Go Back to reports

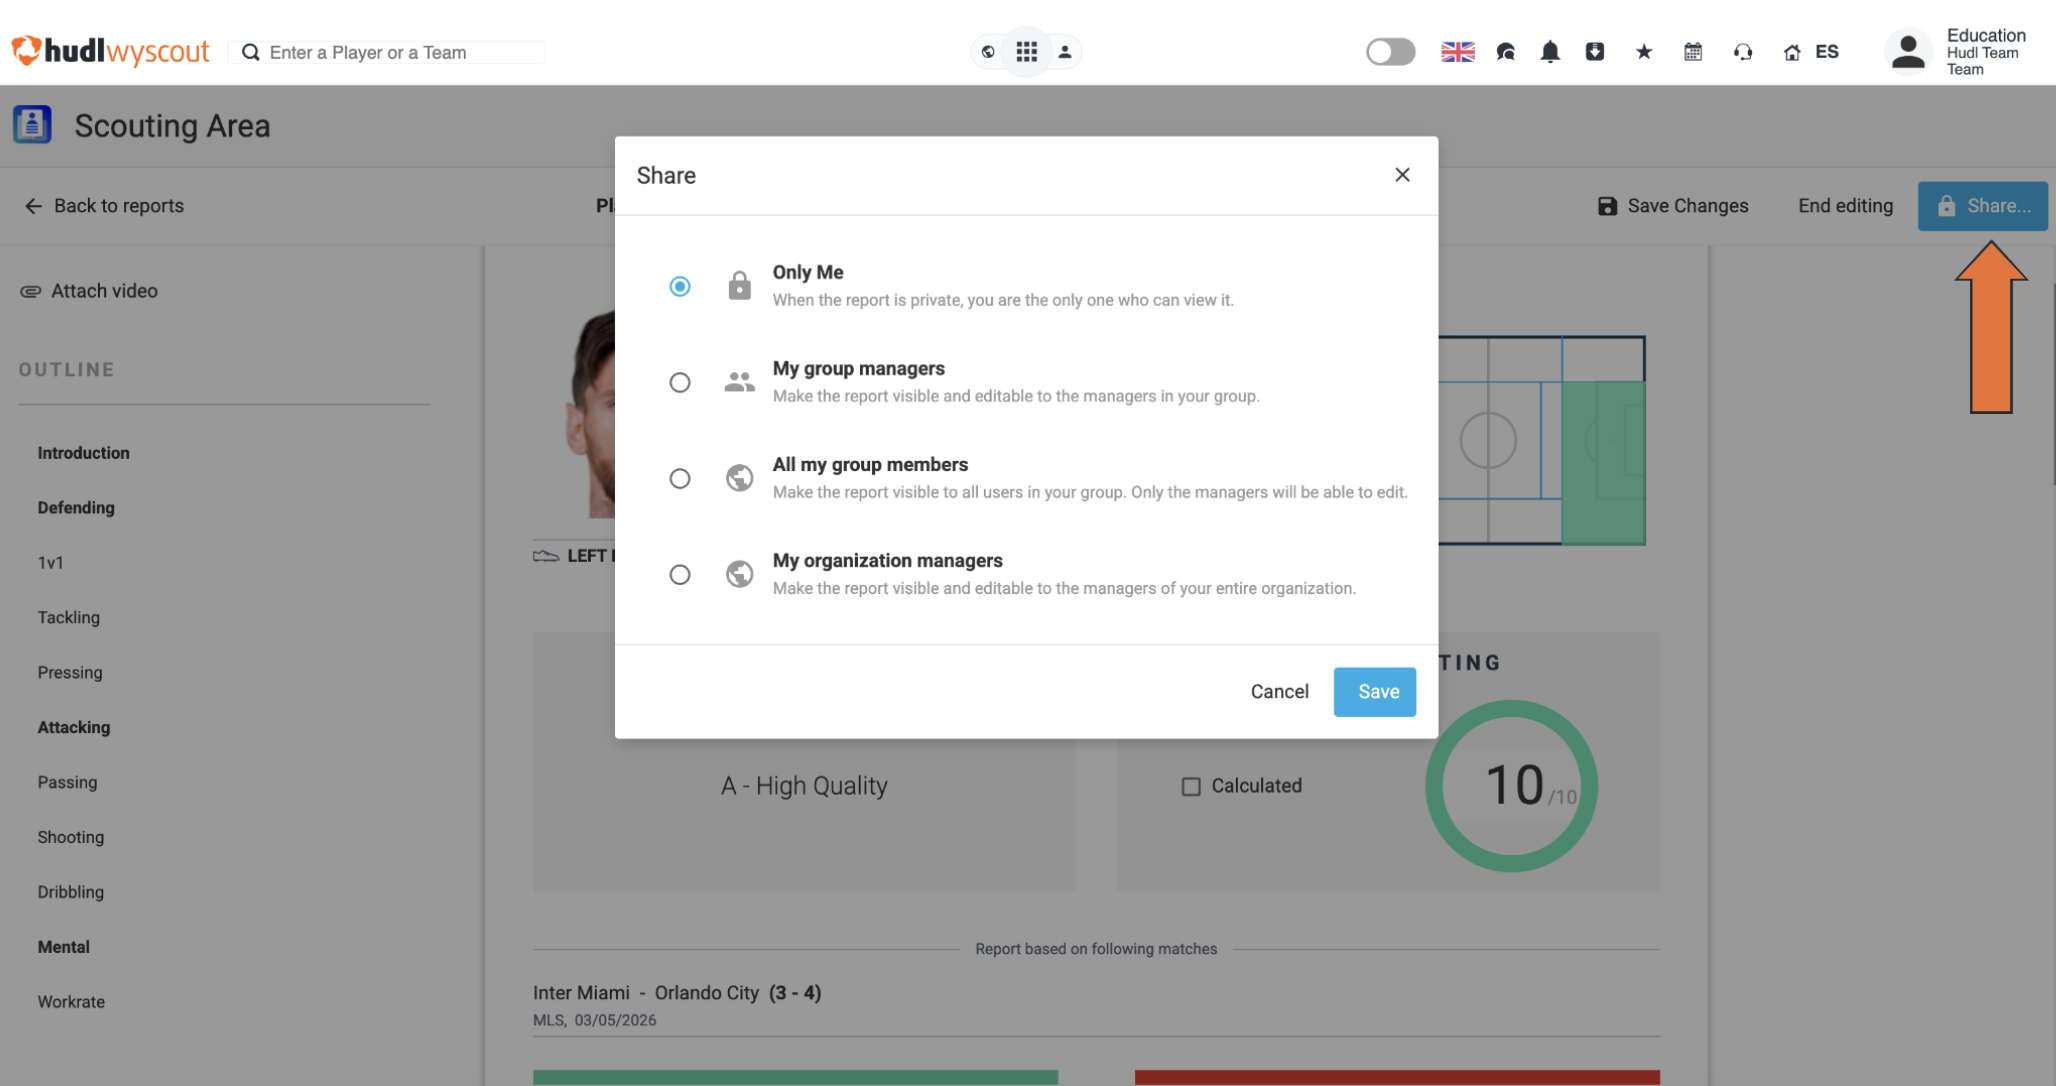[104, 206]
